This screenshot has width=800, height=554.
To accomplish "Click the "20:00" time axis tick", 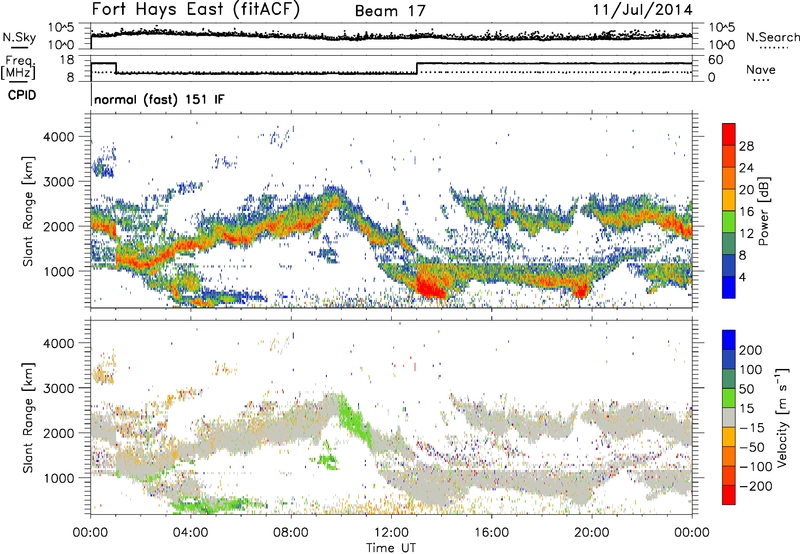I will [592, 533].
